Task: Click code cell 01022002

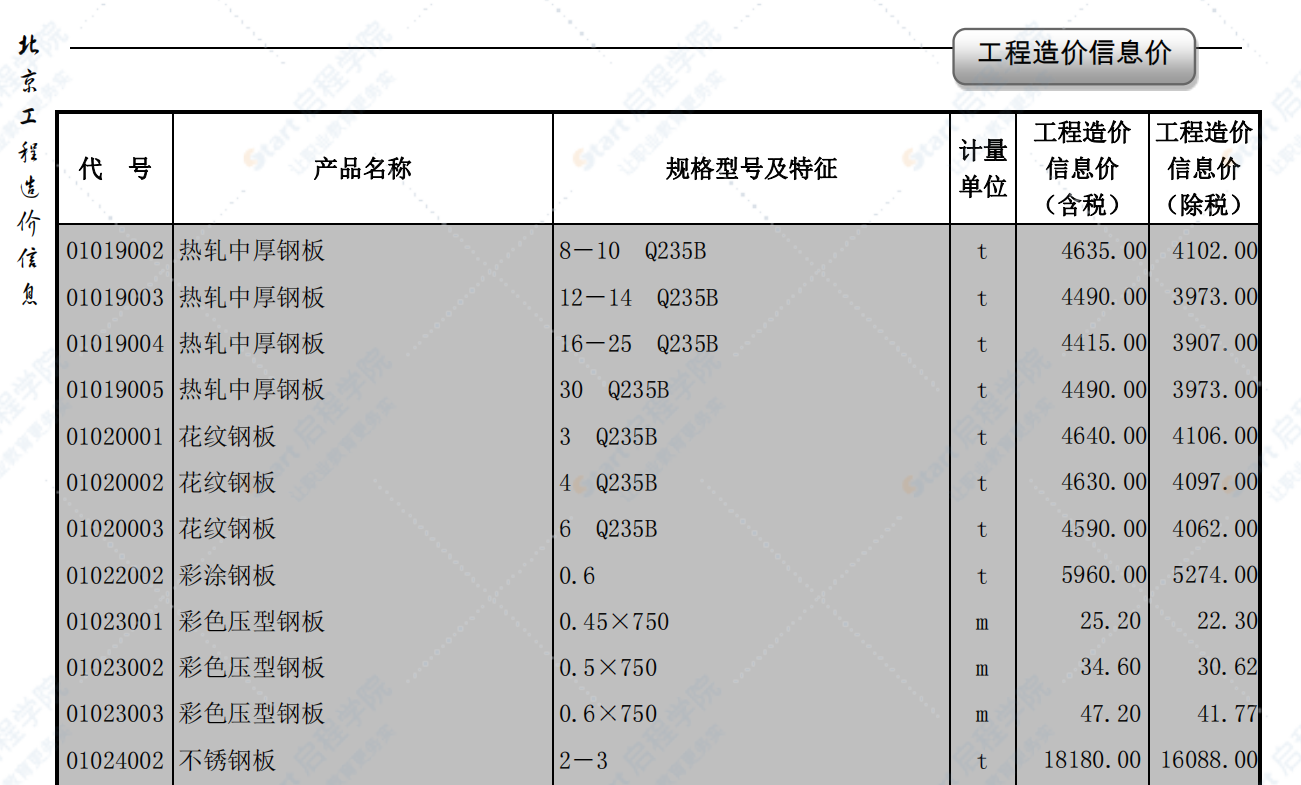Action: pos(115,576)
